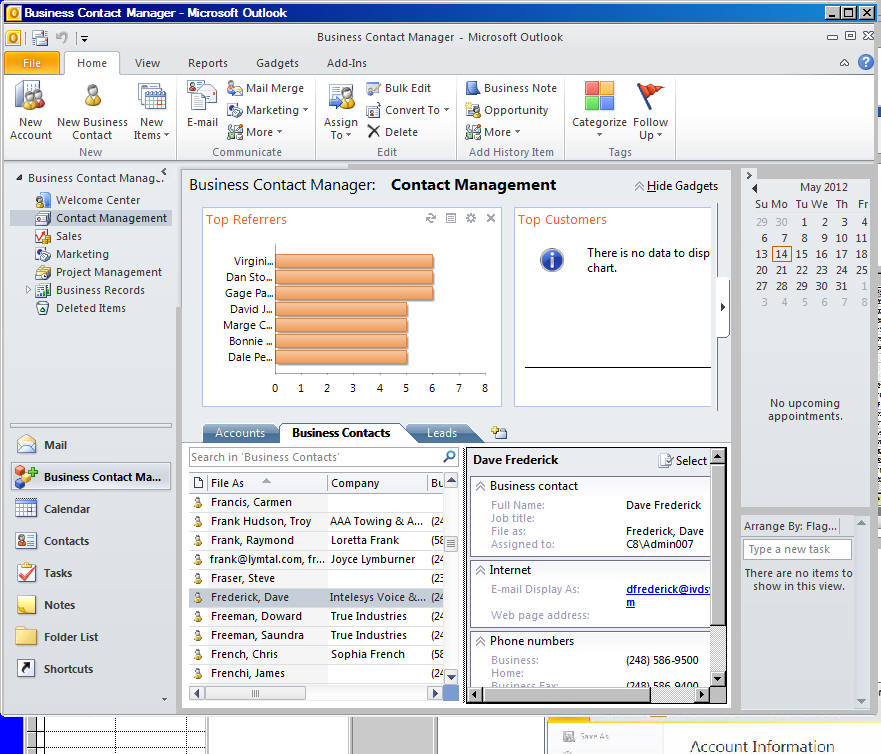Image resolution: width=881 pixels, height=754 pixels.
Task: Click Send/Receive quick access icon
Action: click(40, 38)
